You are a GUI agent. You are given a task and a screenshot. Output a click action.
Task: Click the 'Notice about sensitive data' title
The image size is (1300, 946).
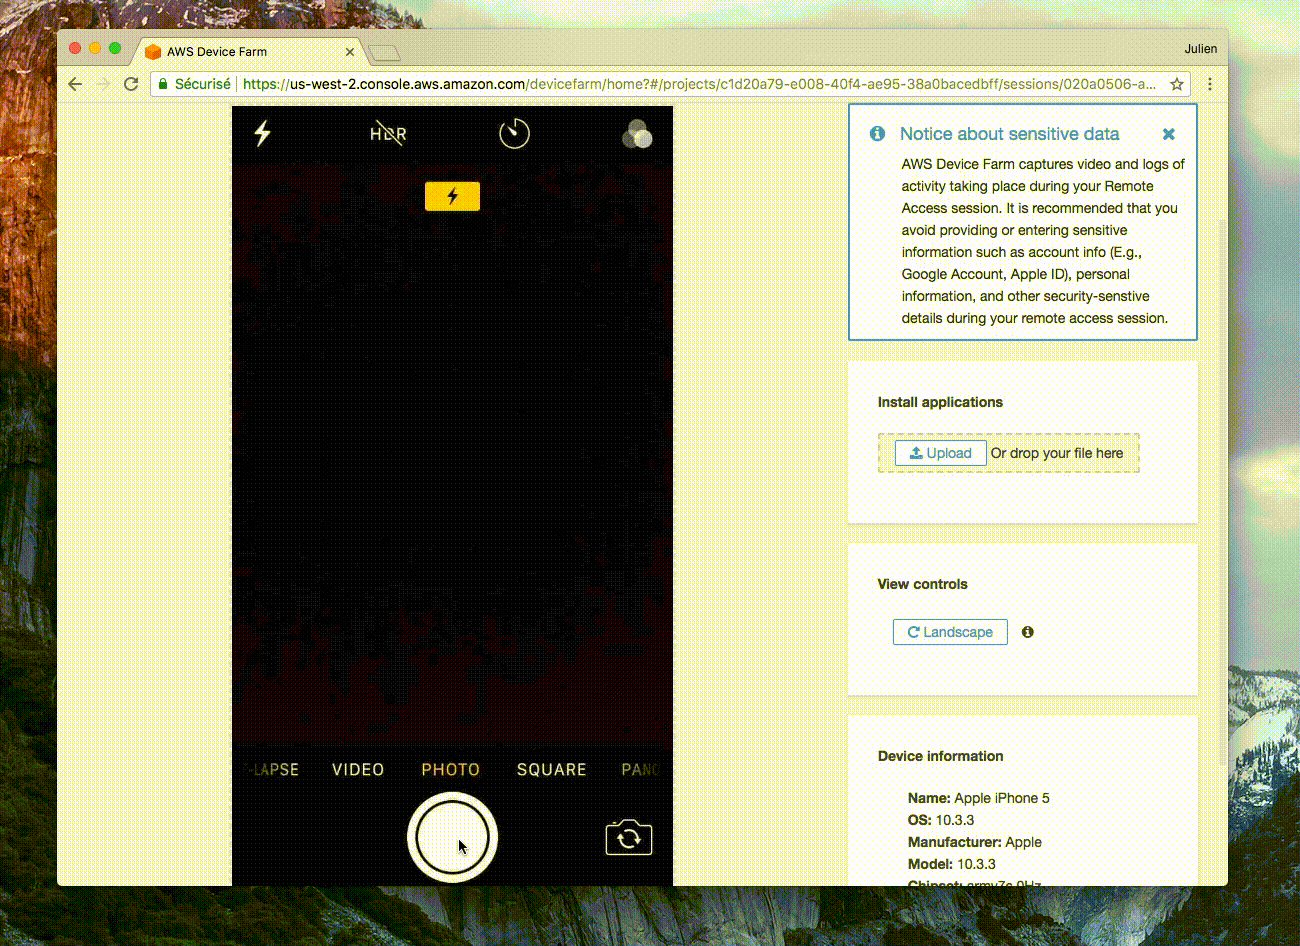click(x=1009, y=134)
